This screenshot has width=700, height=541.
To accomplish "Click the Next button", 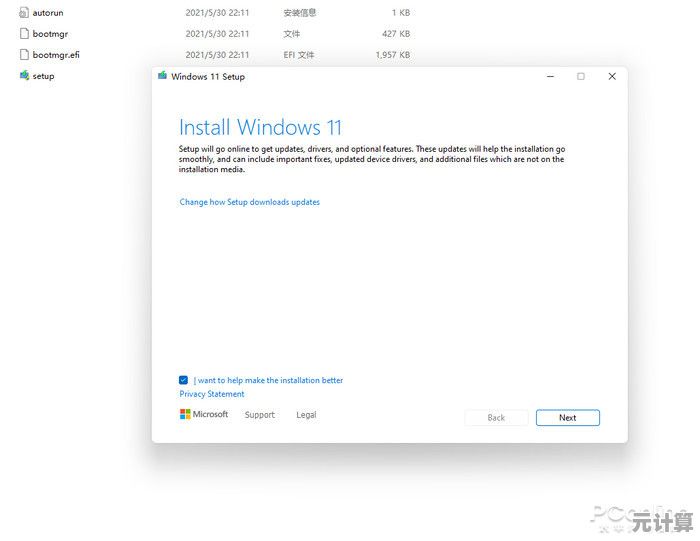I will pos(567,417).
